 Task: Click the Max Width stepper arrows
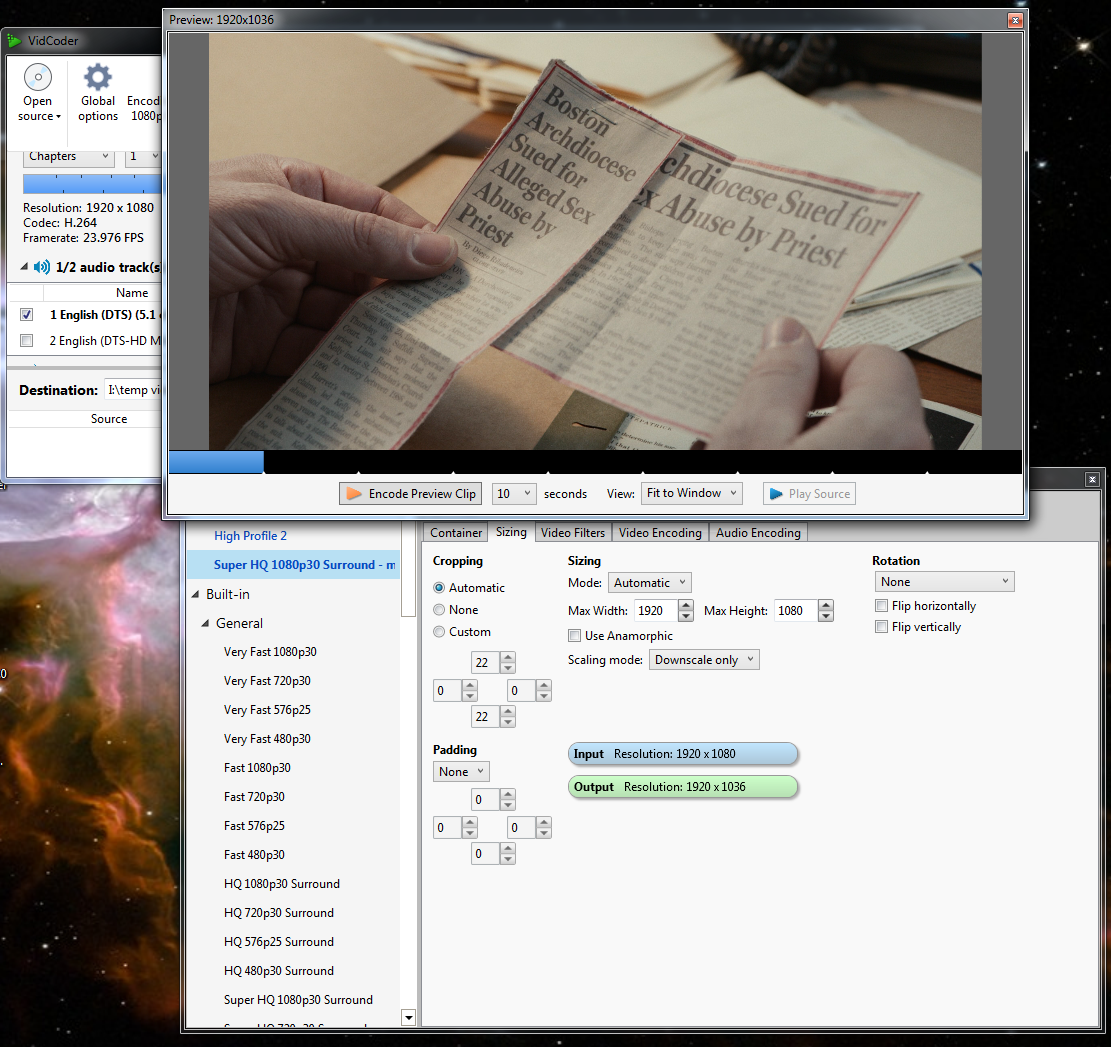coord(686,611)
